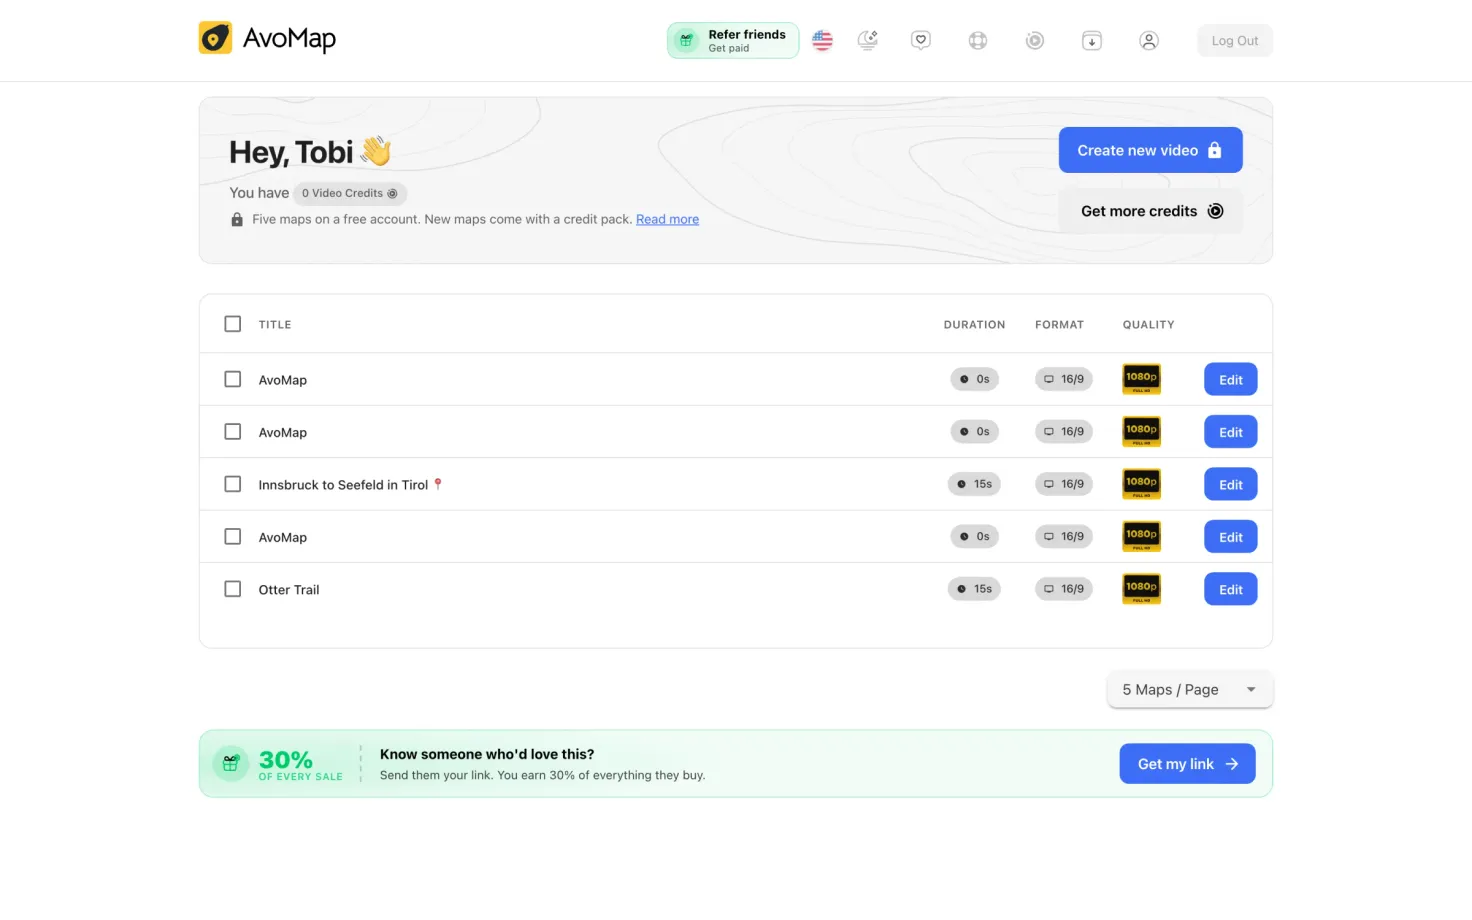Click Get more credits button
Screen dimensions: 1472x920
[1151, 211]
